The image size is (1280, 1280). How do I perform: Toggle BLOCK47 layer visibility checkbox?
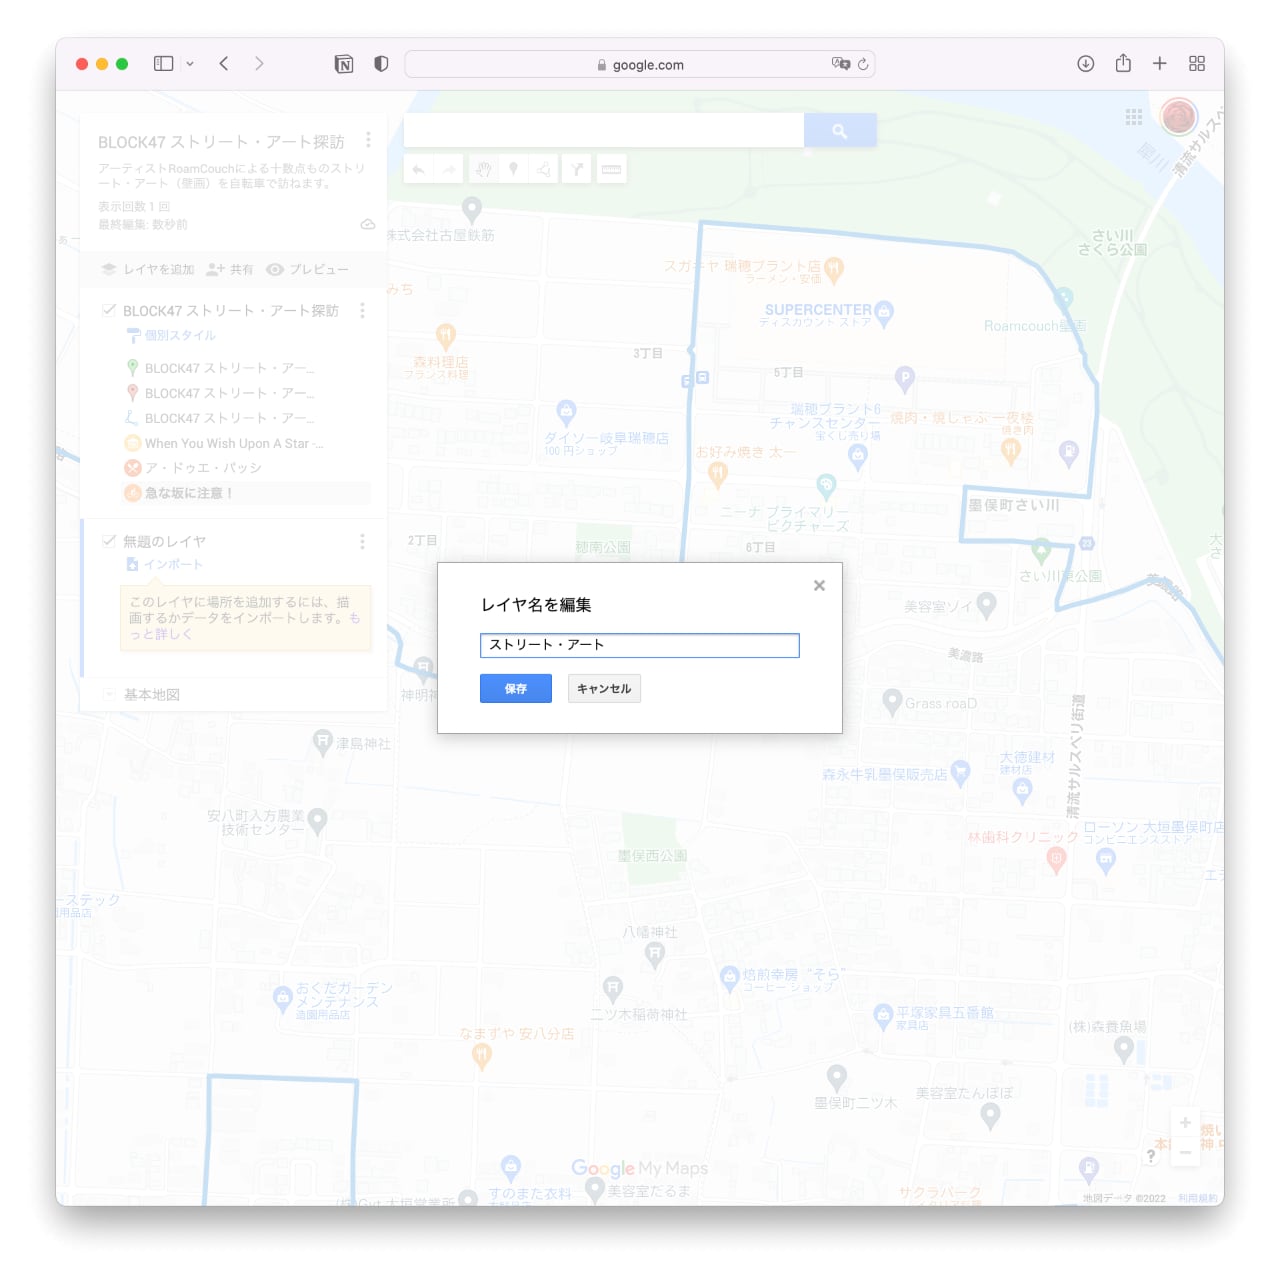pos(109,310)
